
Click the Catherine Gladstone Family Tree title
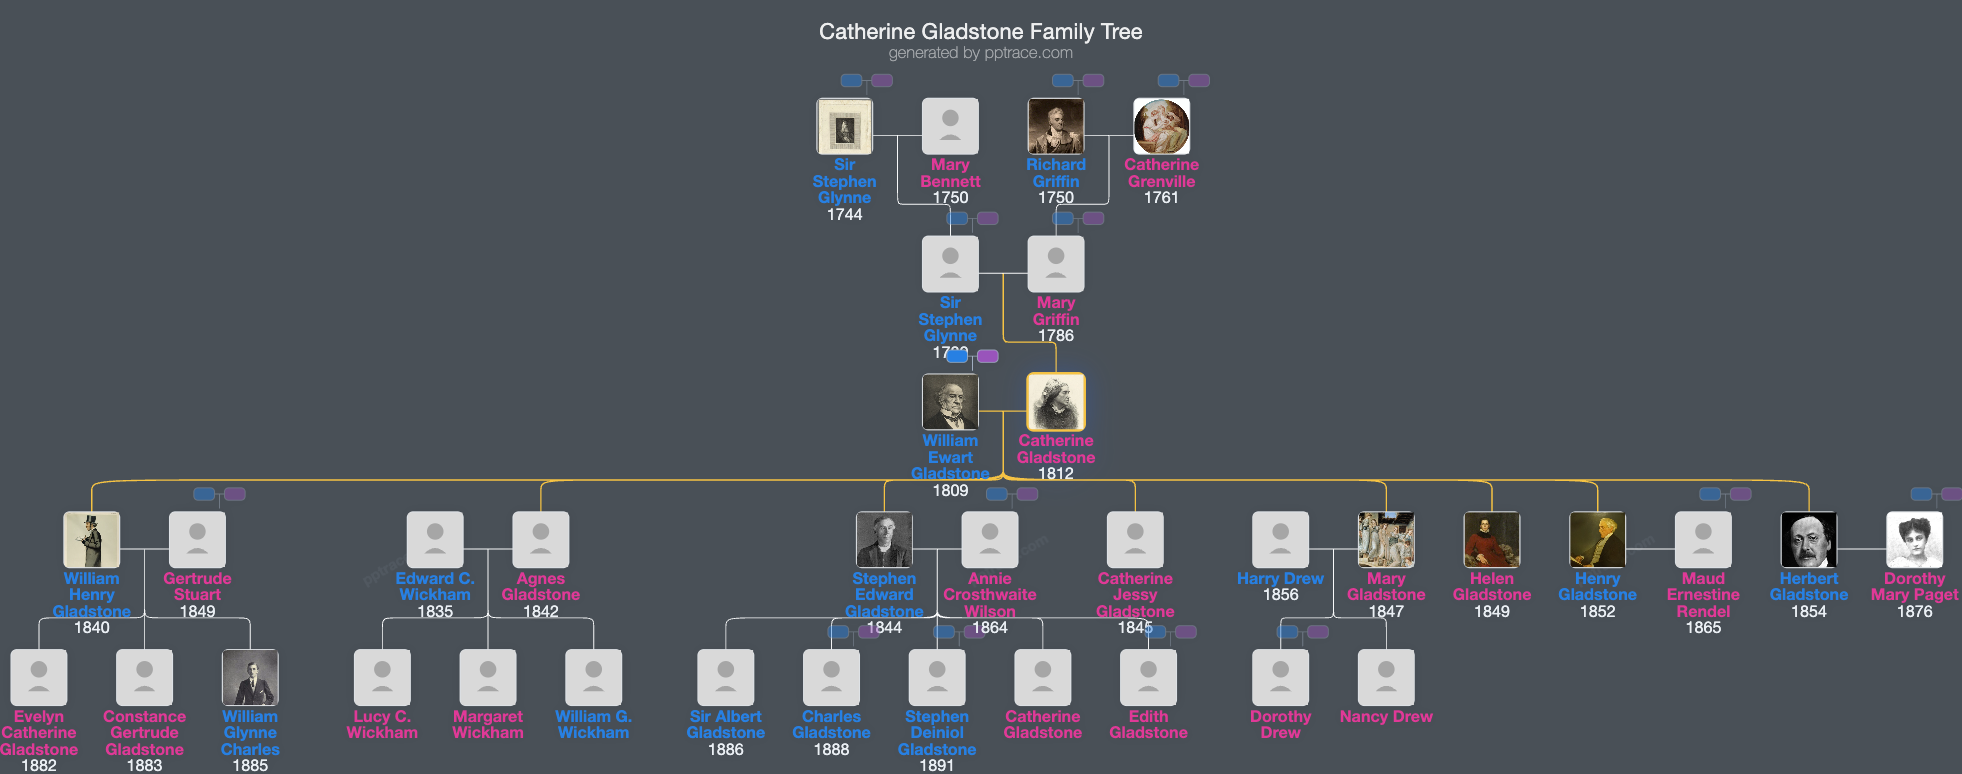pos(981,32)
